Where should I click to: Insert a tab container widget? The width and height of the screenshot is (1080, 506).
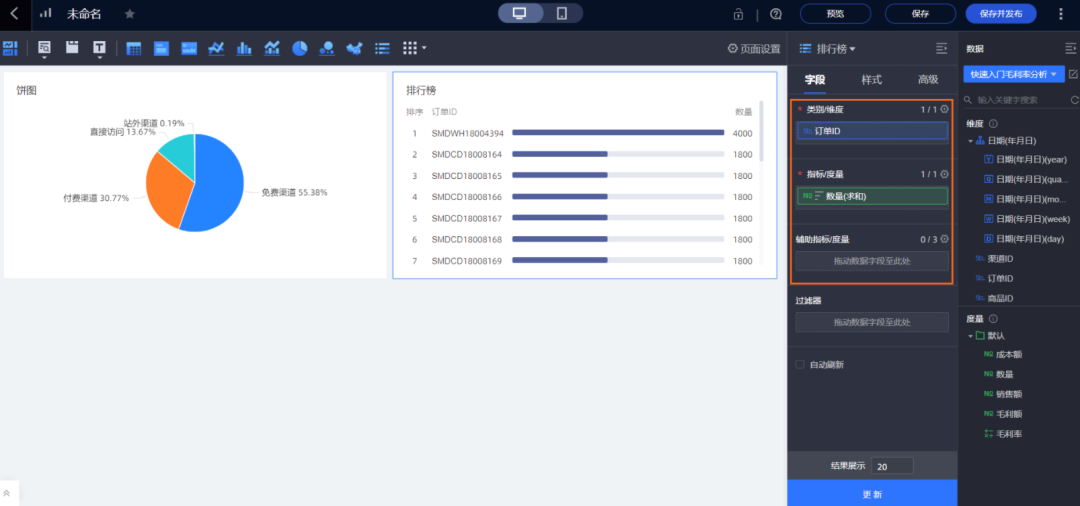[x=72, y=48]
